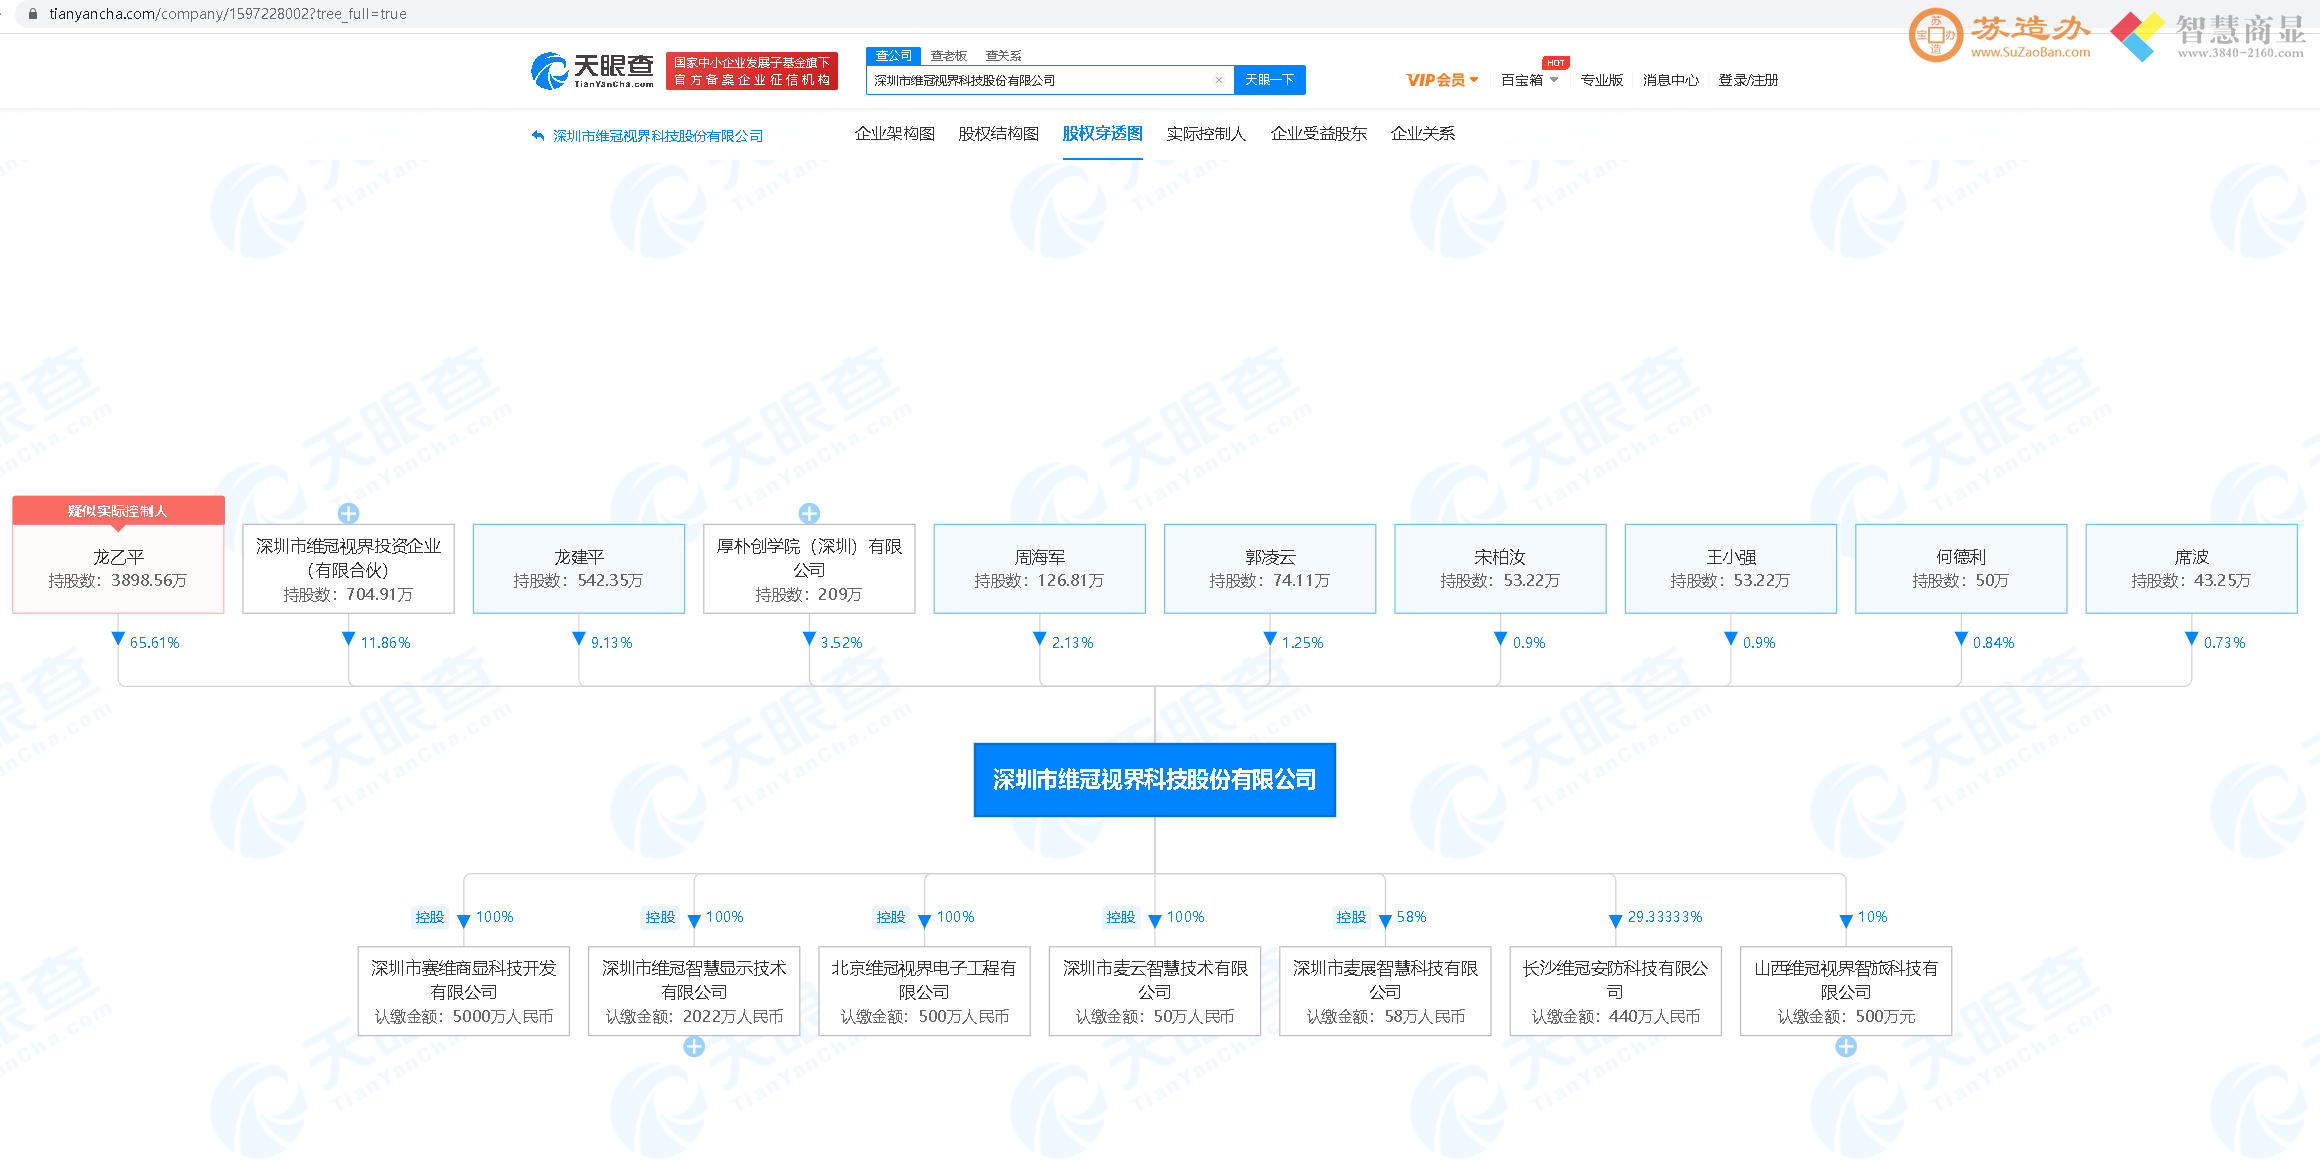Click 登录/注册 link
The image size is (2320, 1162).
(1748, 80)
